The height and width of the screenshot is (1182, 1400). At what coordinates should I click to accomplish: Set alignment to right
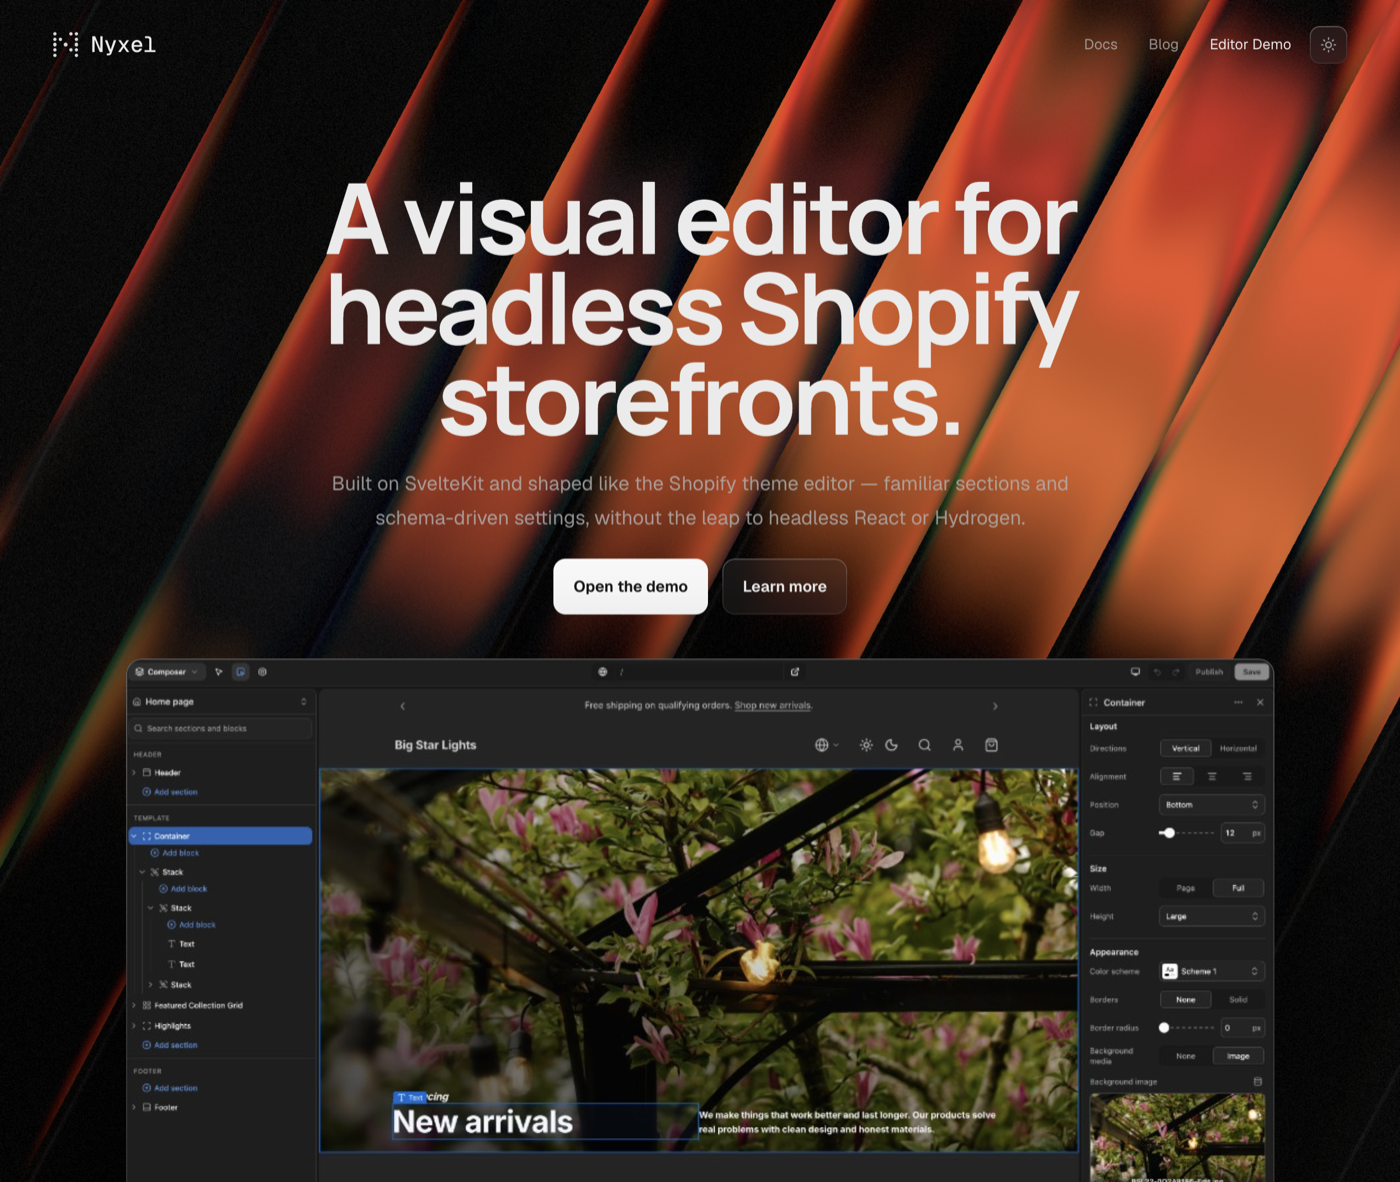point(1247,776)
